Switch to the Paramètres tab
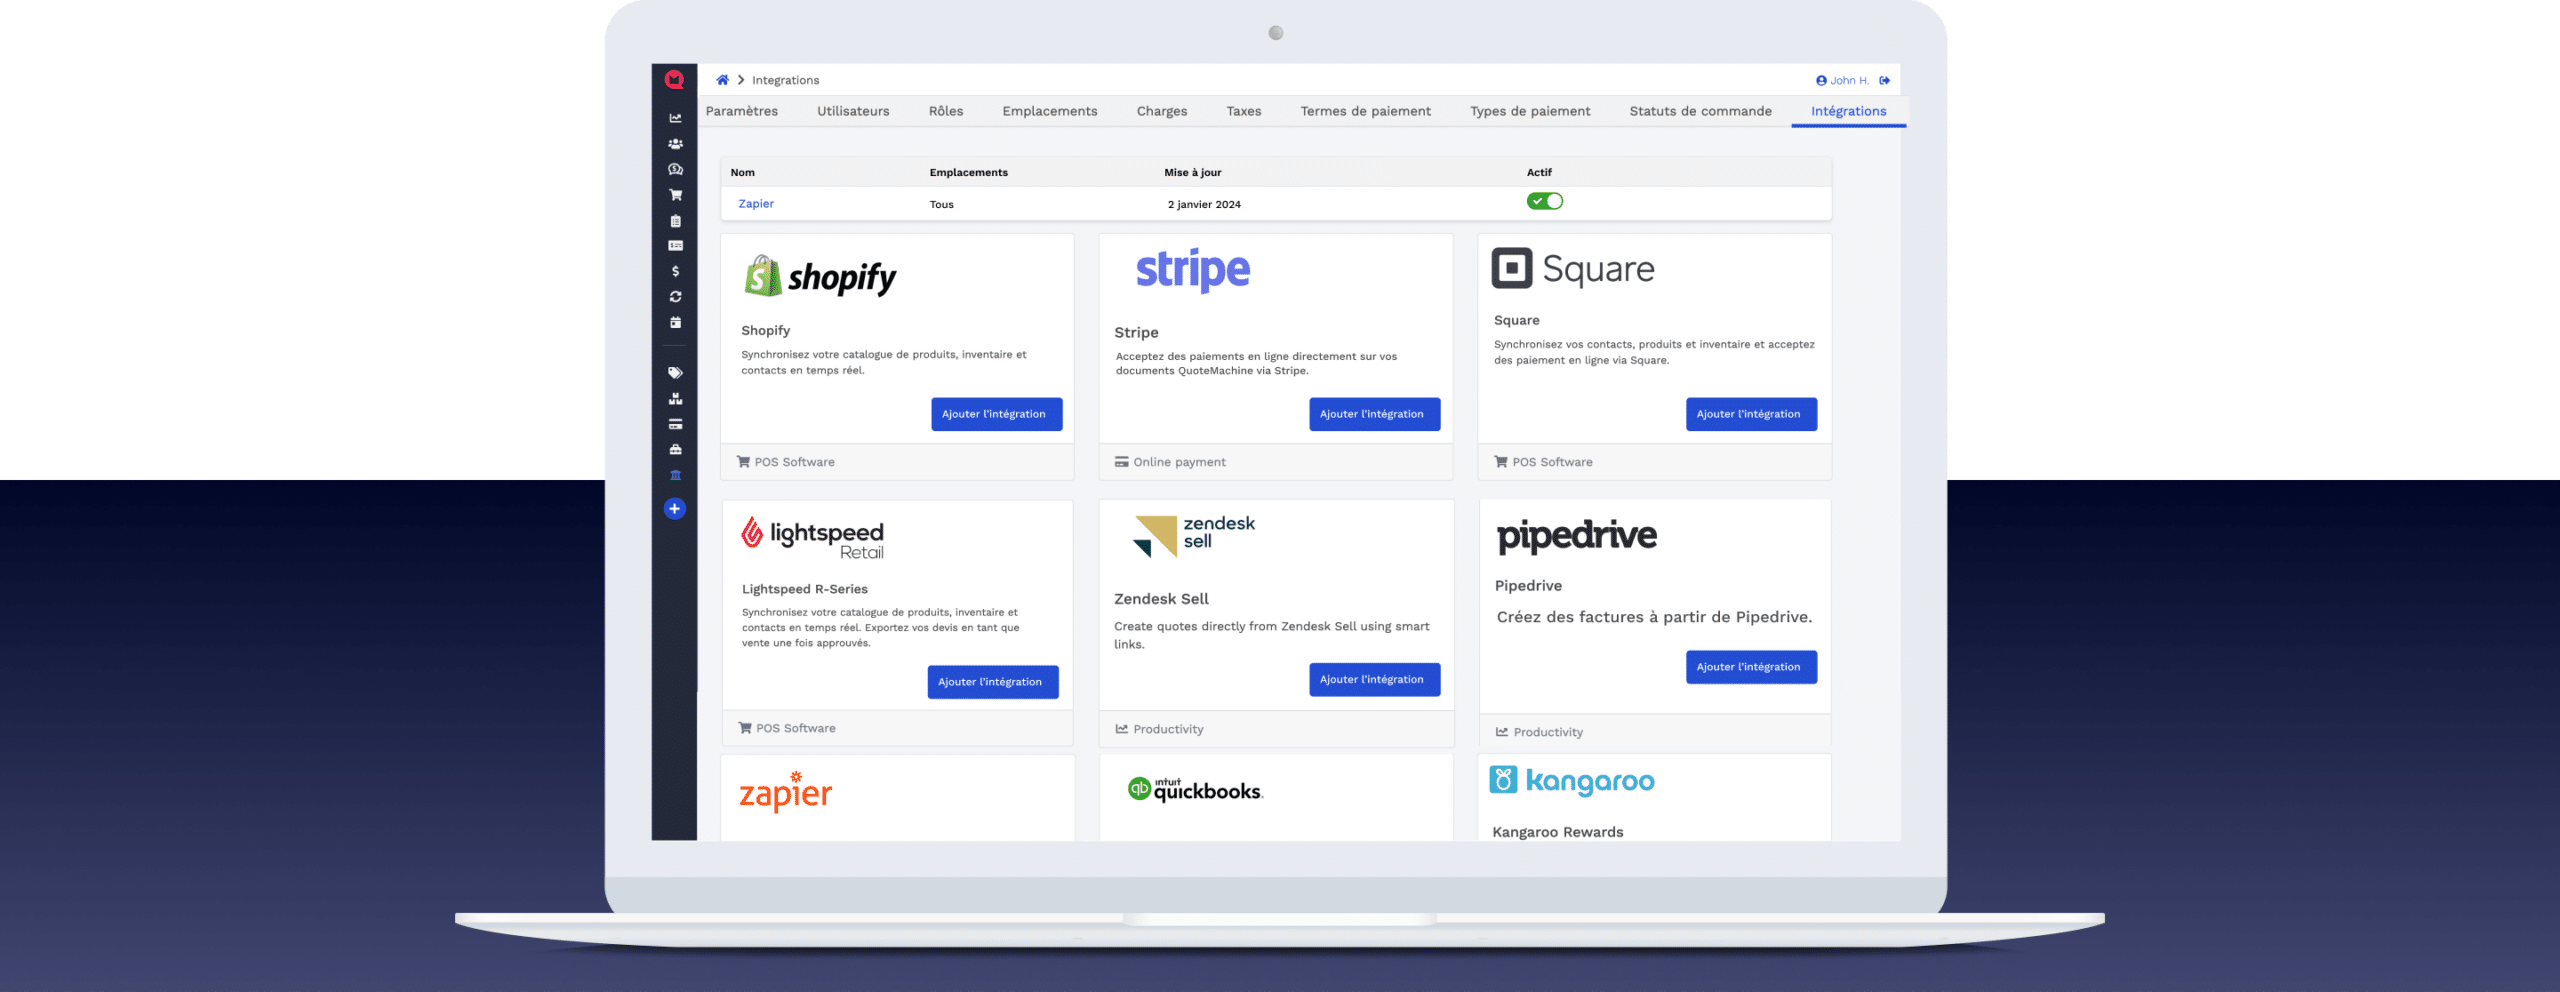The height and width of the screenshot is (992, 2560). pos(742,111)
